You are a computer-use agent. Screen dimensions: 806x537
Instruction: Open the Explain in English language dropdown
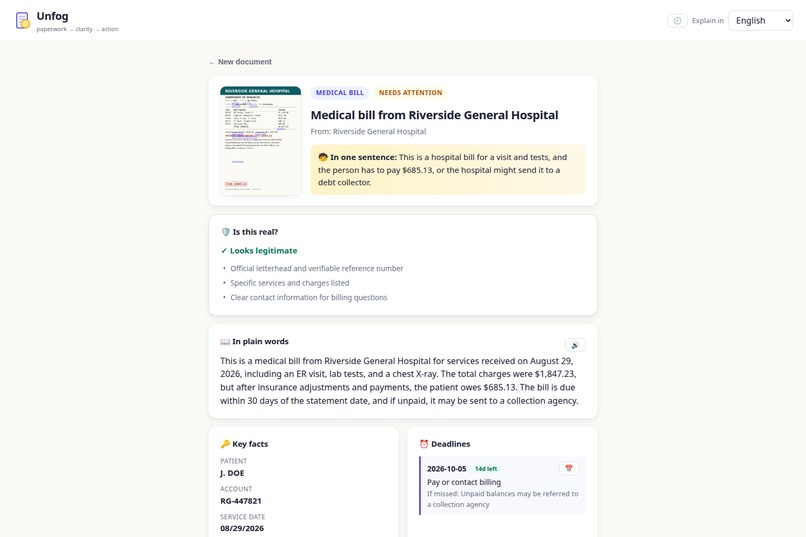point(760,21)
